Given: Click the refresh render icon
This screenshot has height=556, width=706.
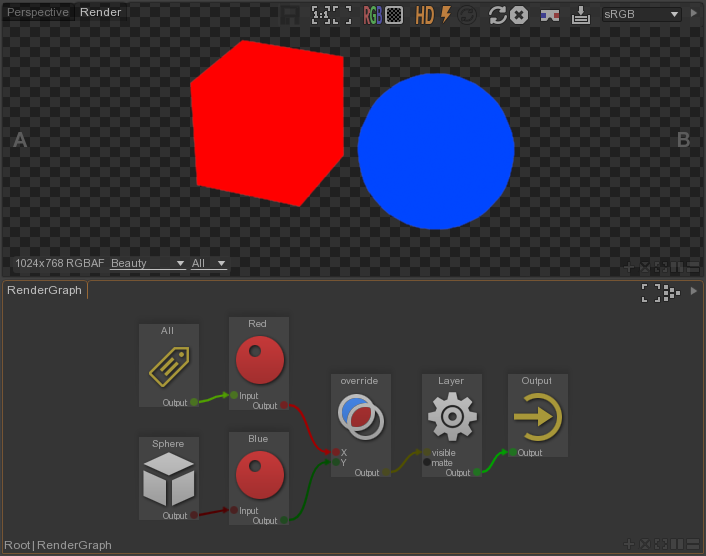Looking at the screenshot, I should 497,15.
